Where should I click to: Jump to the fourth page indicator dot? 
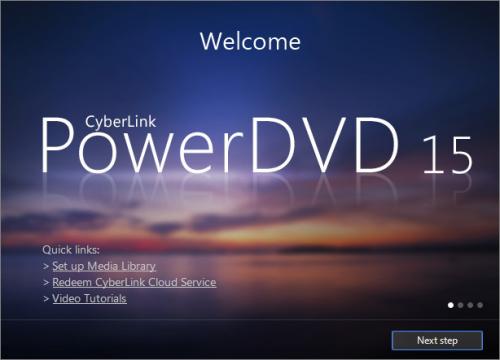[480, 305]
